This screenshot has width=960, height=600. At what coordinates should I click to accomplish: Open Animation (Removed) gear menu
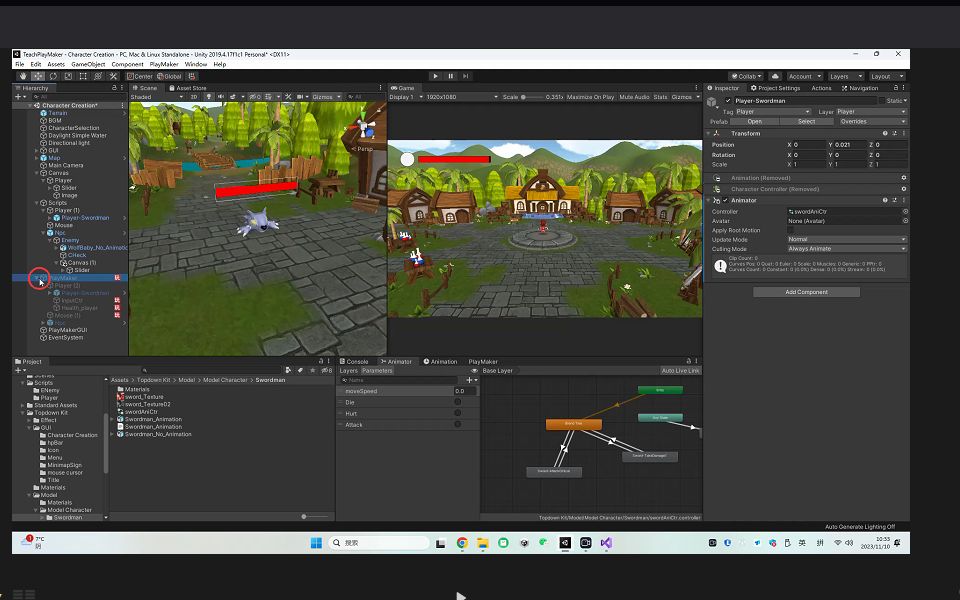pyautogui.click(x=904, y=178)
